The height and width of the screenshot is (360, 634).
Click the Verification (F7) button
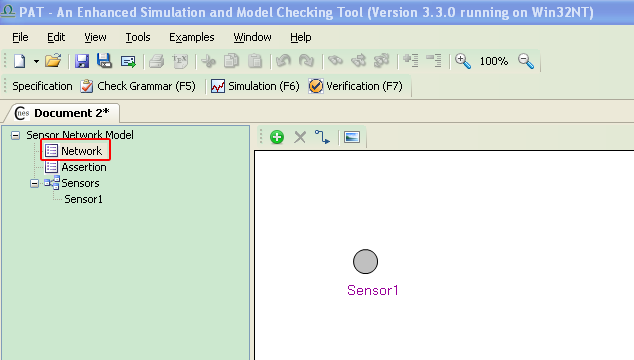[x=356, y=86]
